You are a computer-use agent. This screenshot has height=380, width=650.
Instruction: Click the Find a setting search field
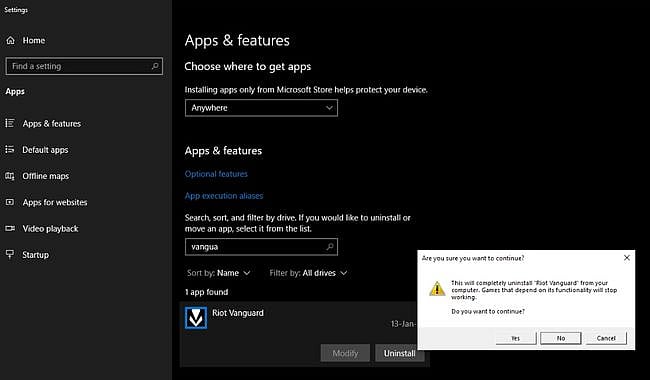click(84, 66)
